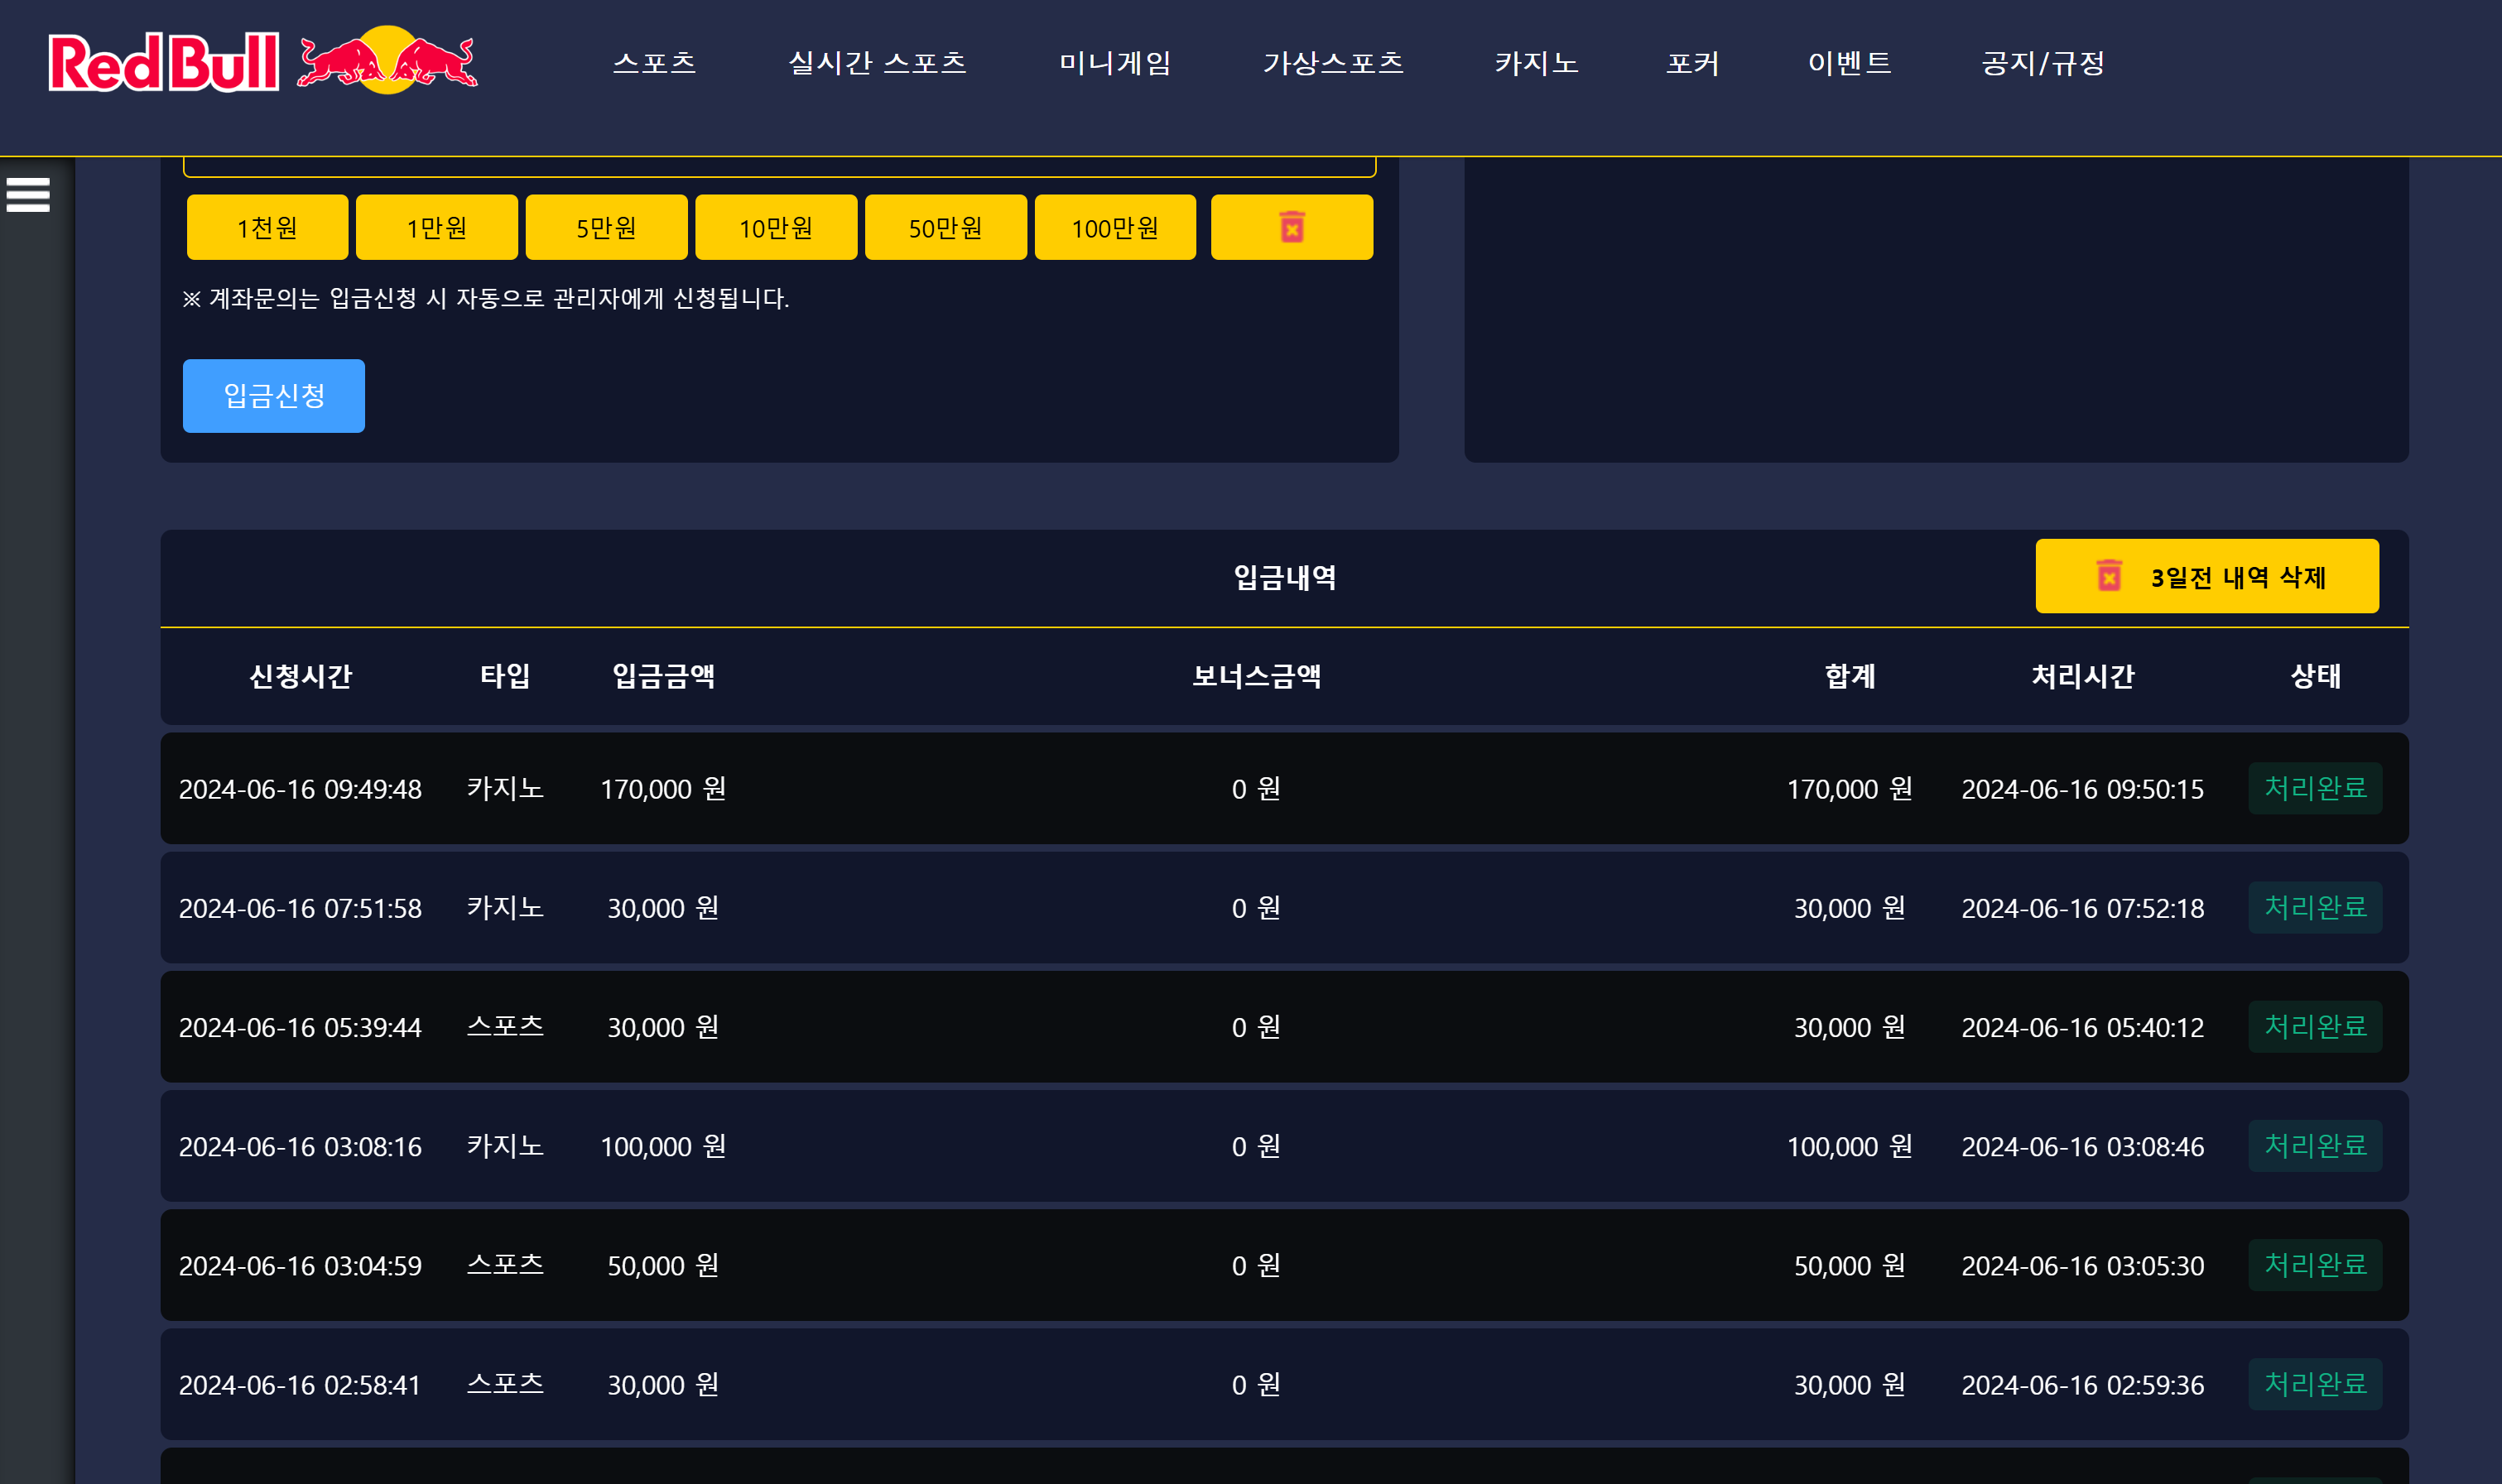Add 1만원 to the deposit amount
Image resolution: width=2502 pixels, height=1484 pixels.
pyautogui.click(x=437, y=227)
